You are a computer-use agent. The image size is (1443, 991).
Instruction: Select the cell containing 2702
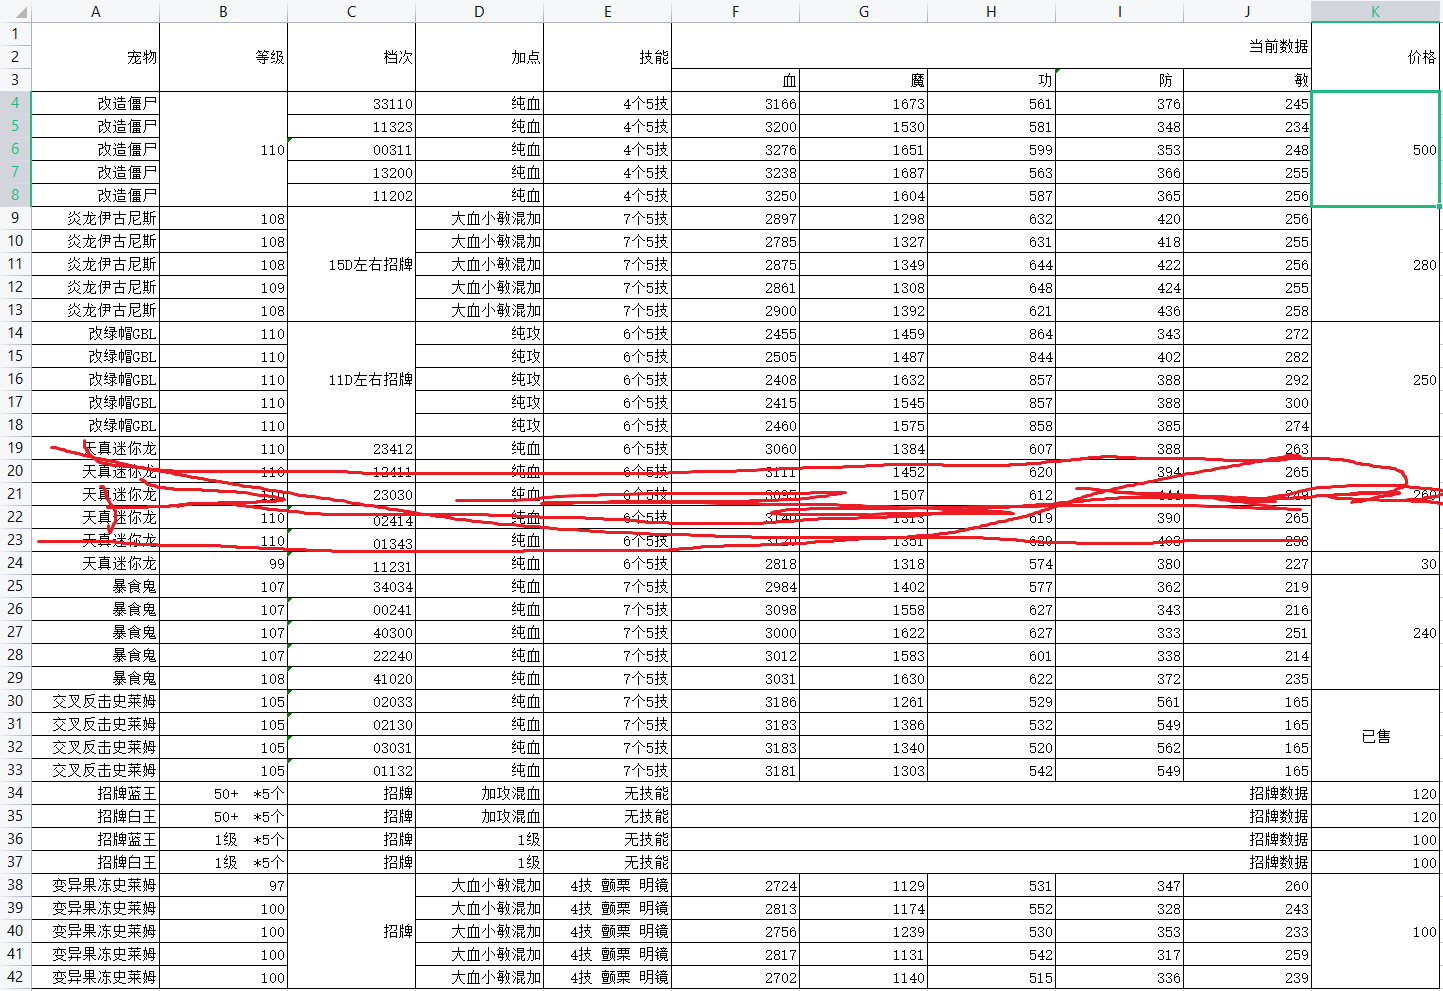tap(735, 977)
